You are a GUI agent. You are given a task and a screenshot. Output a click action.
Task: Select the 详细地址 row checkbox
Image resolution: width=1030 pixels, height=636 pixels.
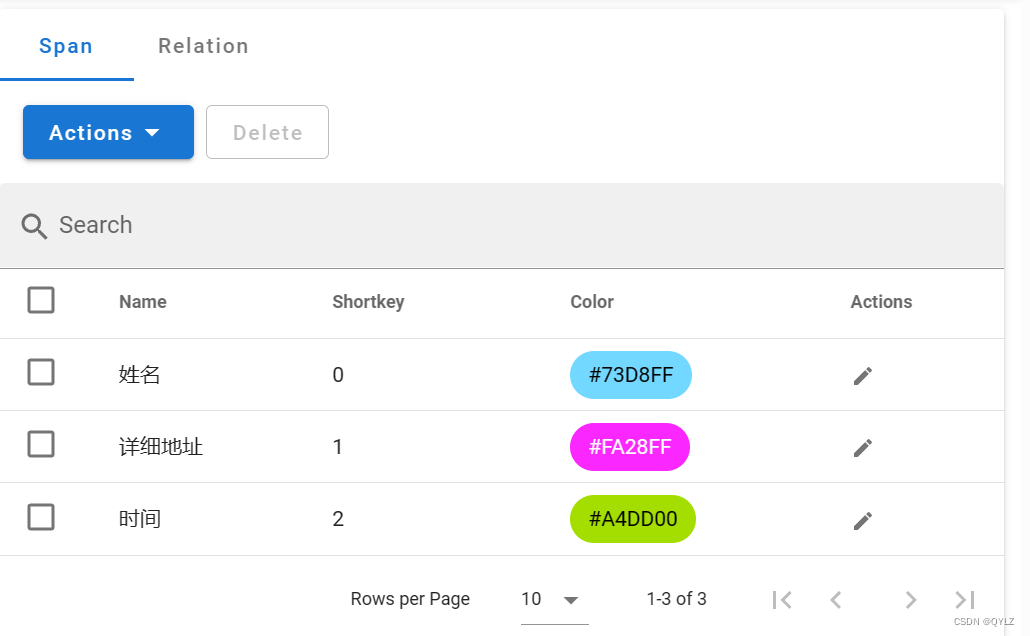pyautogui.click(x=41, y=445)
